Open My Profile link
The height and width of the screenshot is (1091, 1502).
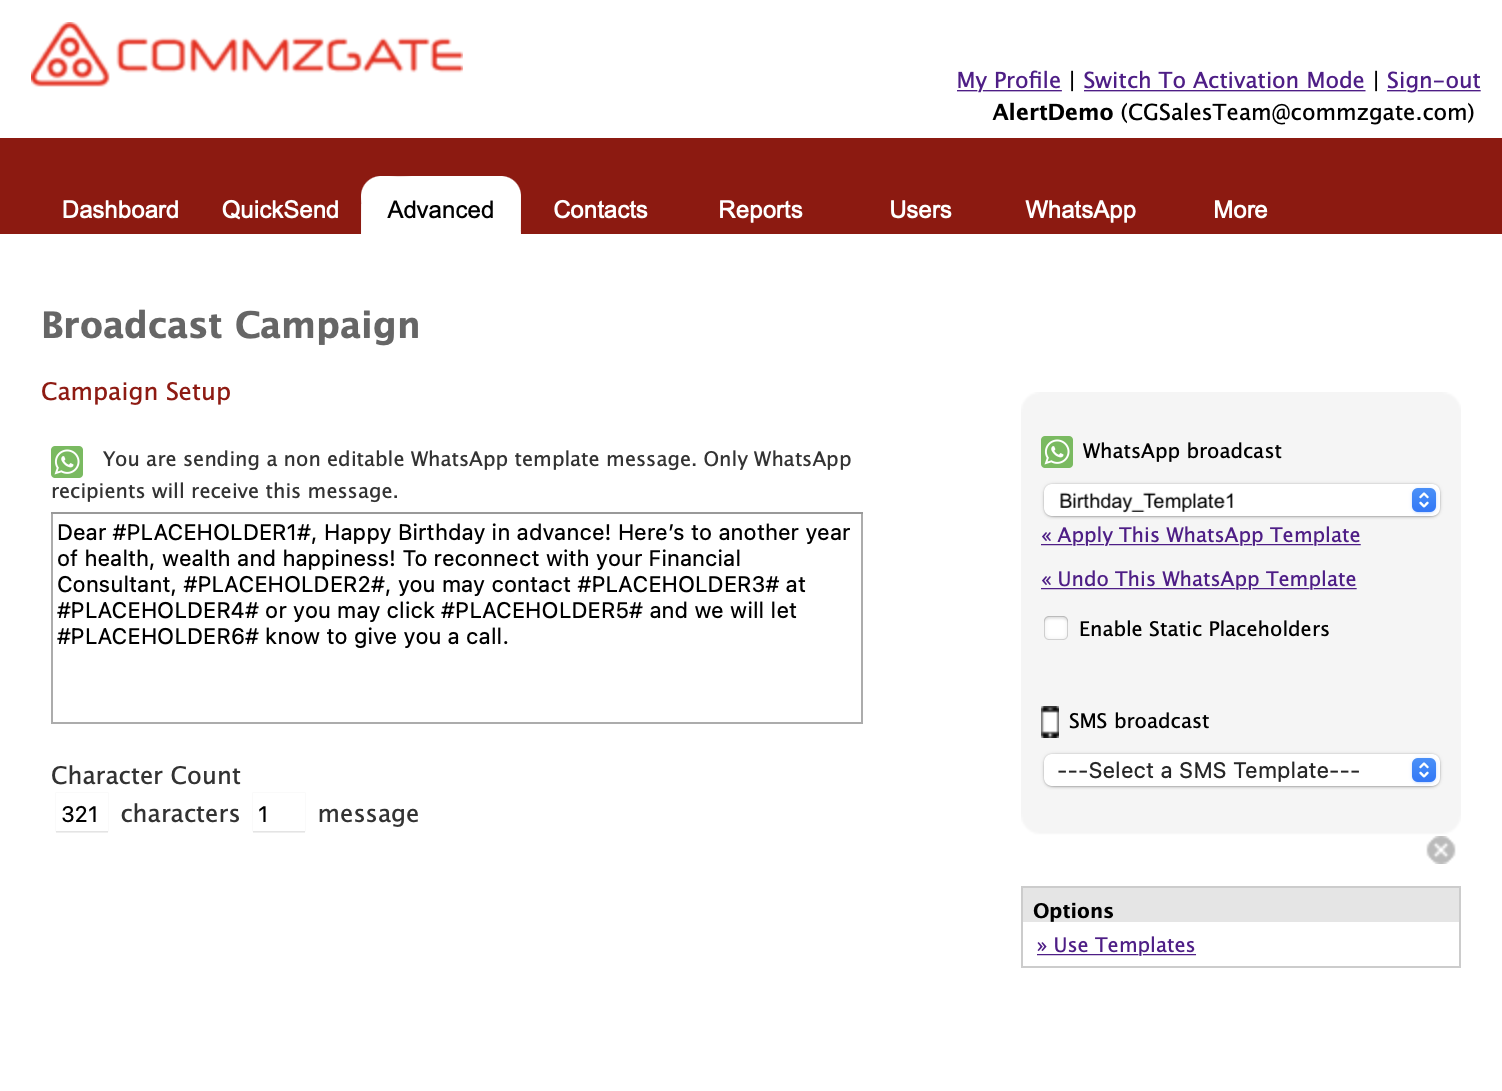tap(1008, 80)
